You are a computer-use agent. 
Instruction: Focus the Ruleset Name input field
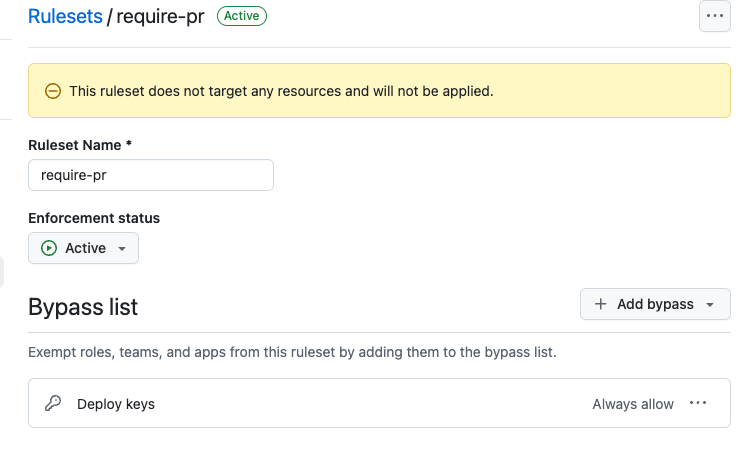[x=151, y=175]
